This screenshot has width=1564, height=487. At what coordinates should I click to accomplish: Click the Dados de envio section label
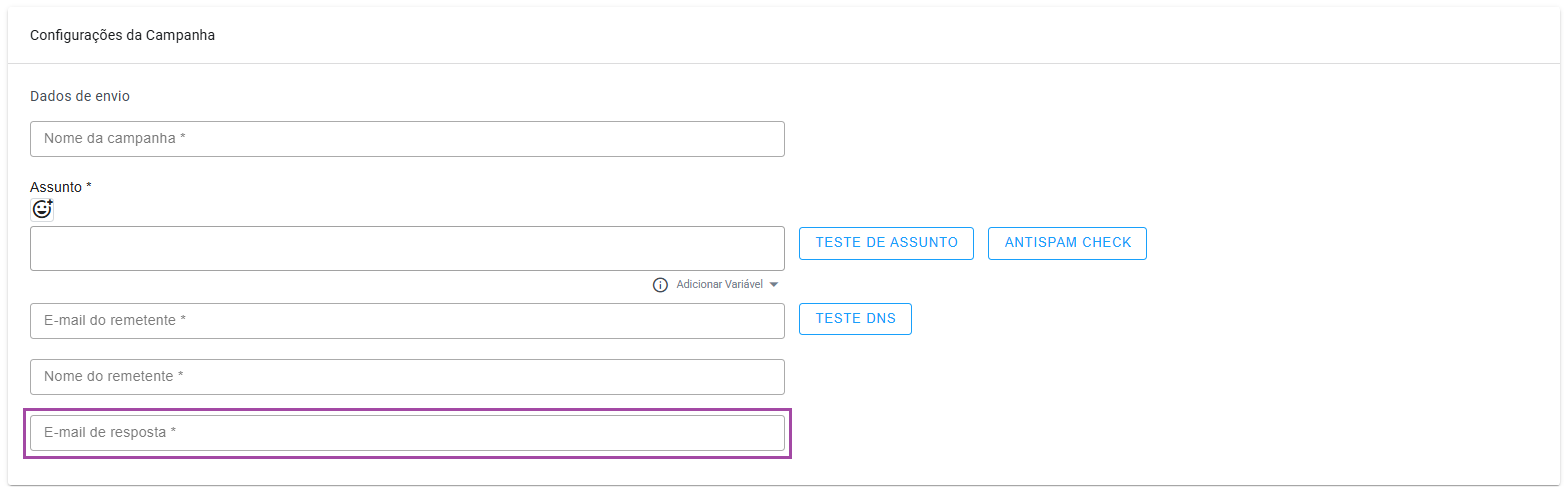pyautogui.click(x=80, y=96)
